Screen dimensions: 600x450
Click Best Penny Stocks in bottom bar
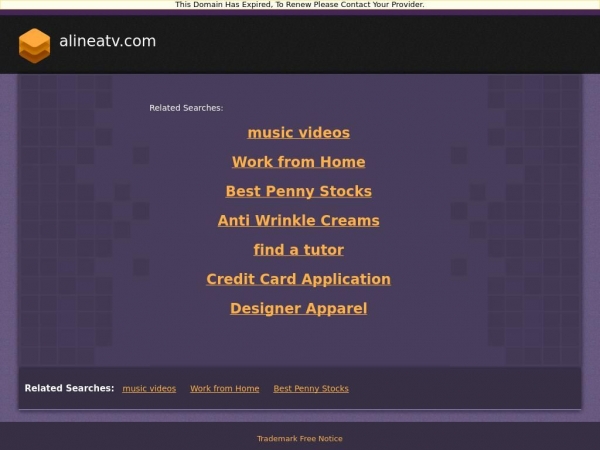(311, 388)
